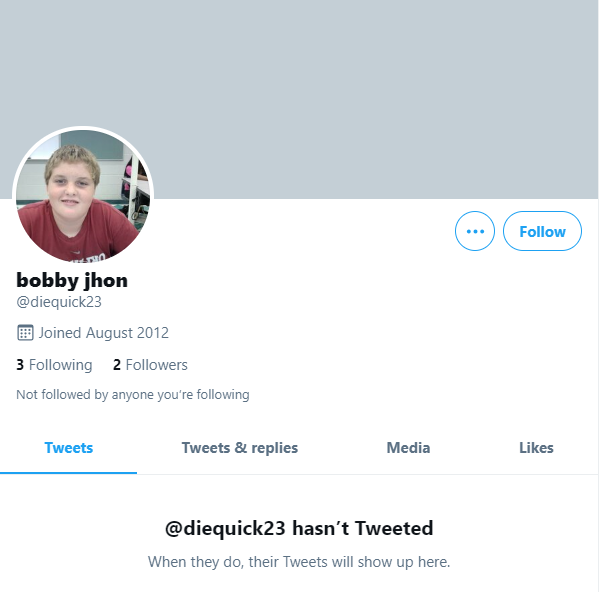Follow the @diequick23 account

542,231
